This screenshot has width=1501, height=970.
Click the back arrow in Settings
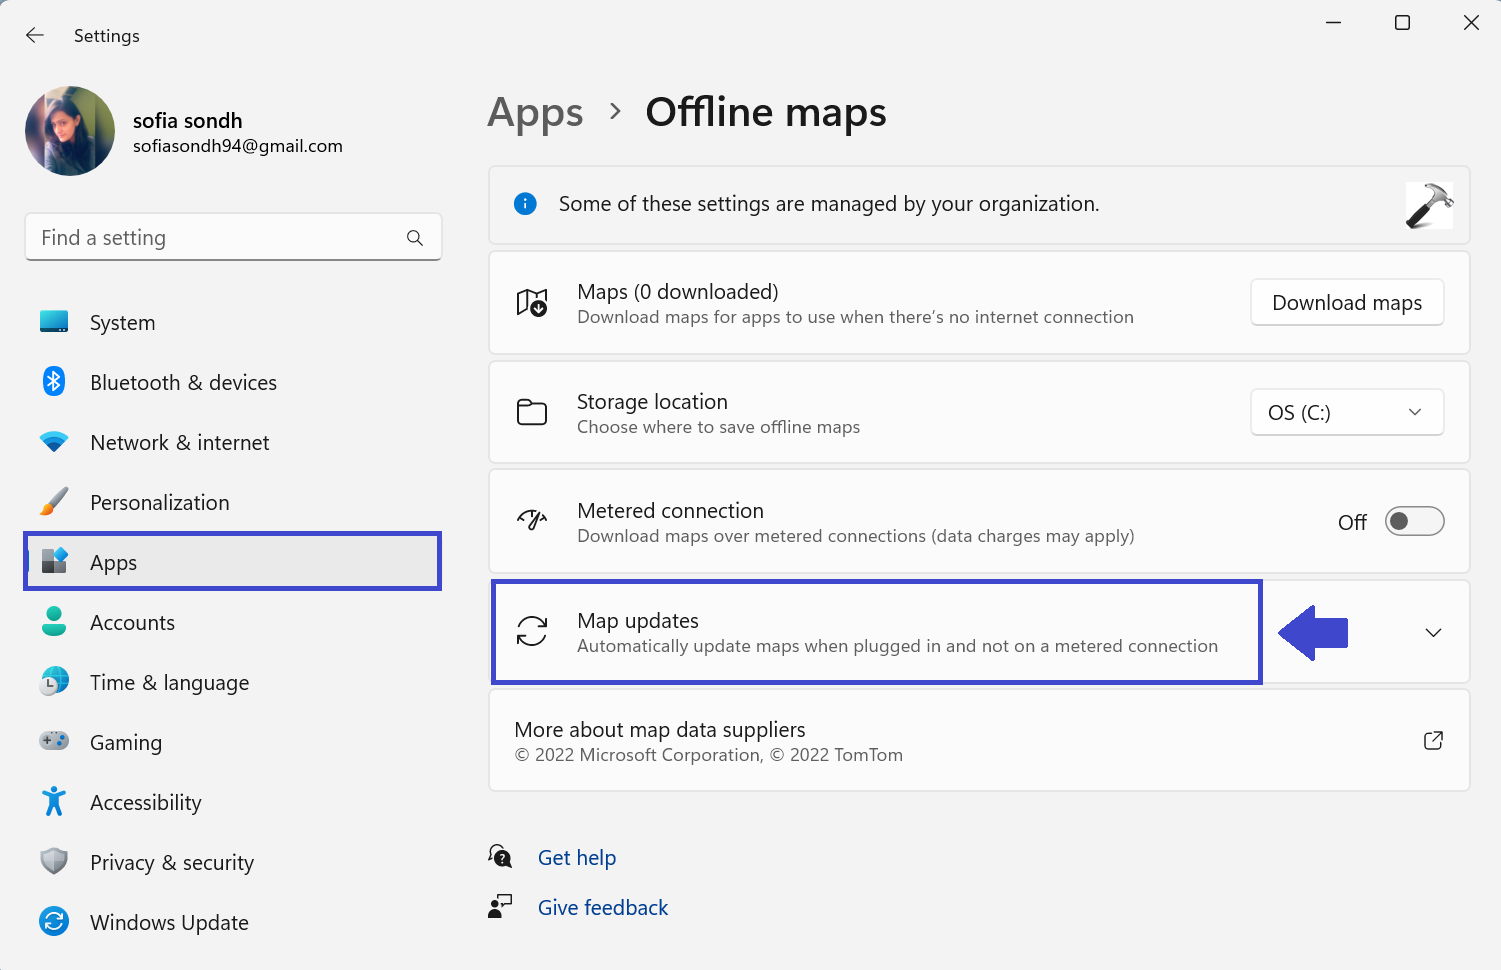pos(35,36)
